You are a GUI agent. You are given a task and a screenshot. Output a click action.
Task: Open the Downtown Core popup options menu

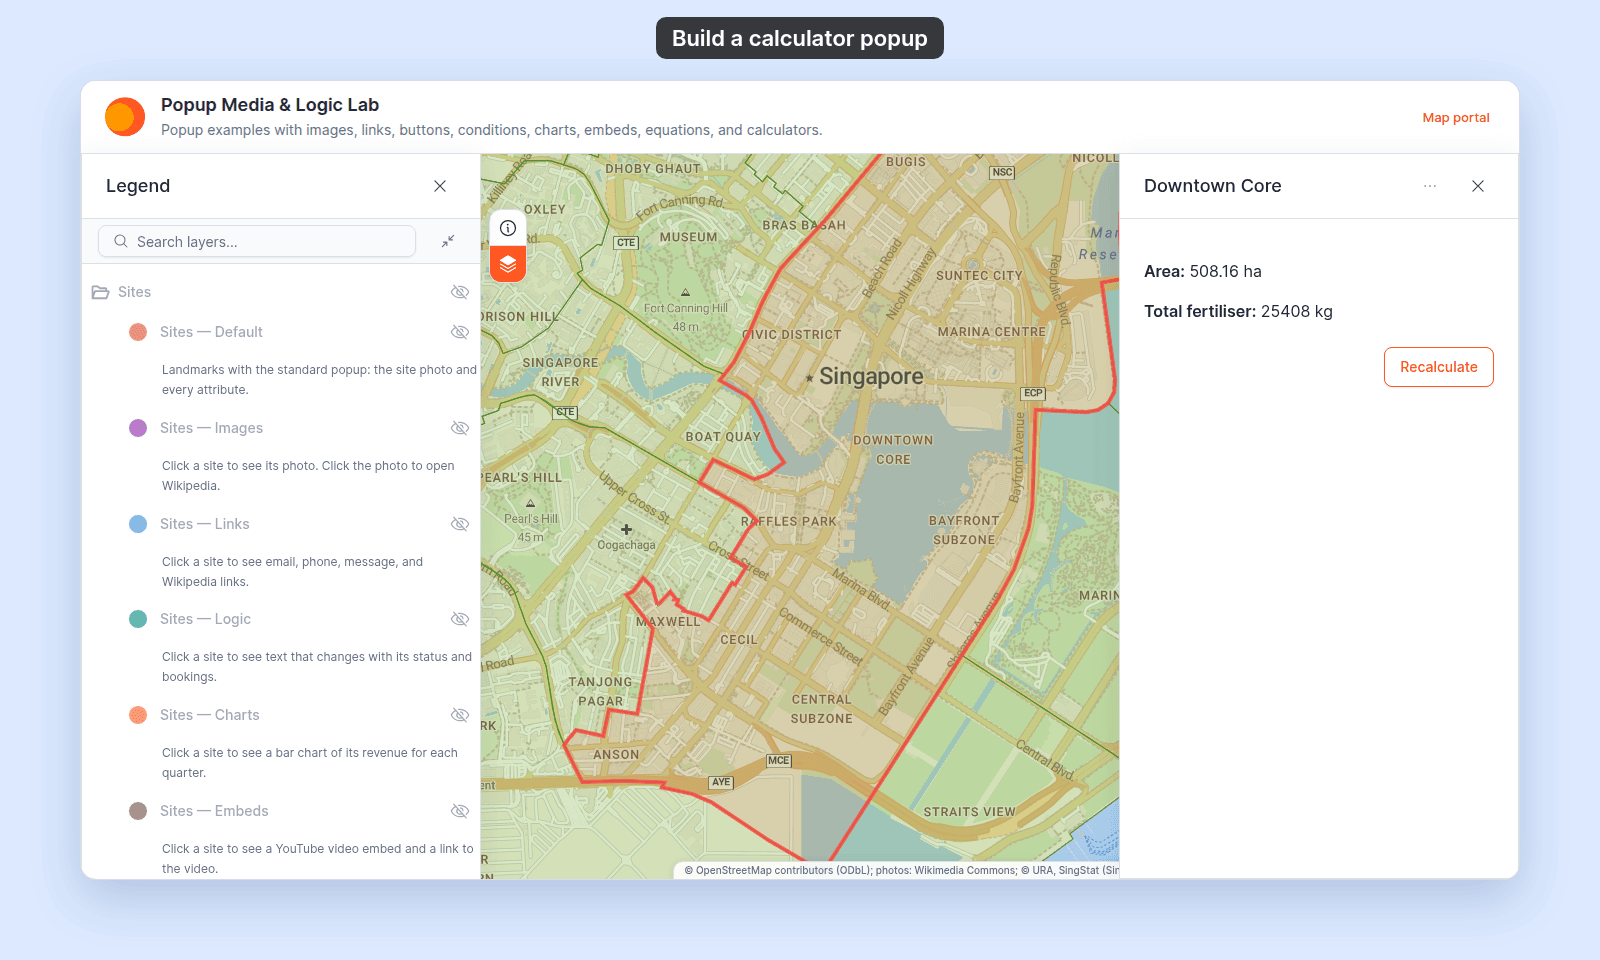pyautogui.click(x=1430, y=186)
